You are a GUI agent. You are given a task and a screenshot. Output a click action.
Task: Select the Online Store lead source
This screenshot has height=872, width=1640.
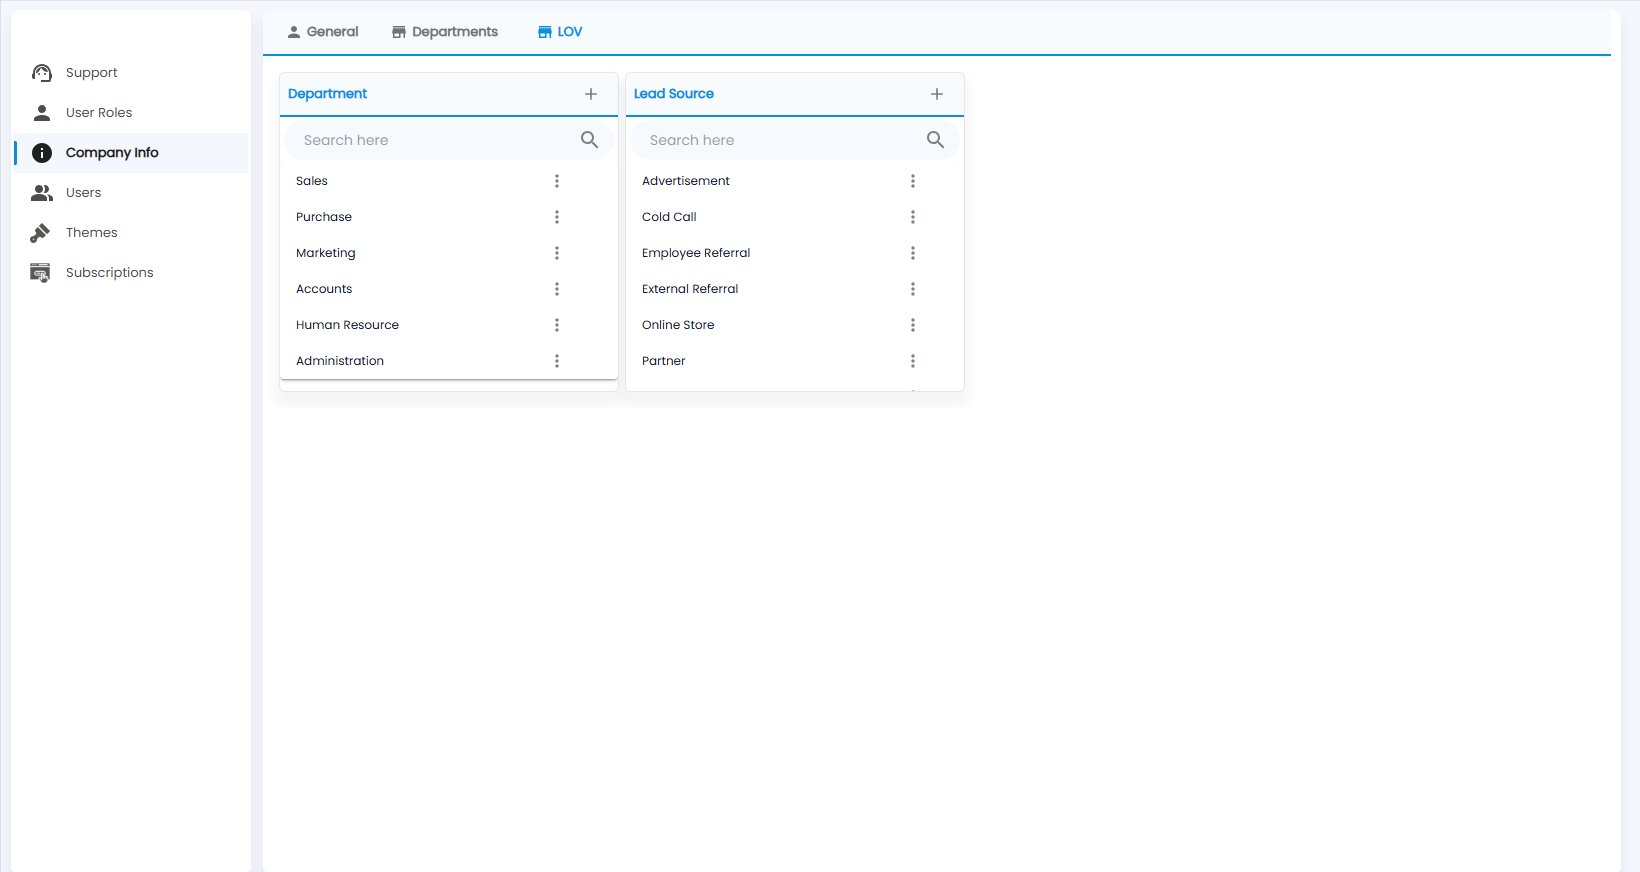coord(795,325)
